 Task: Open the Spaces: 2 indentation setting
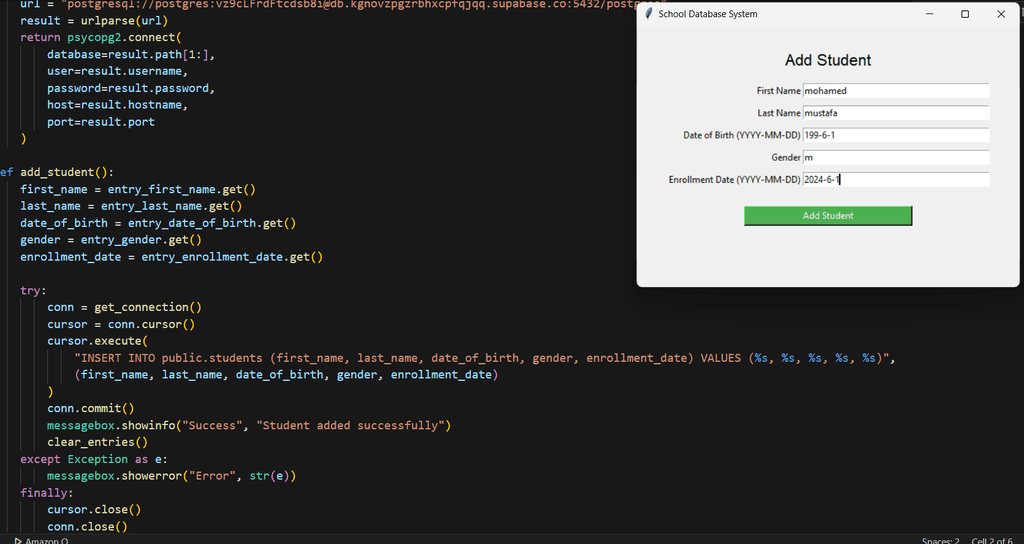coord(940,541)
